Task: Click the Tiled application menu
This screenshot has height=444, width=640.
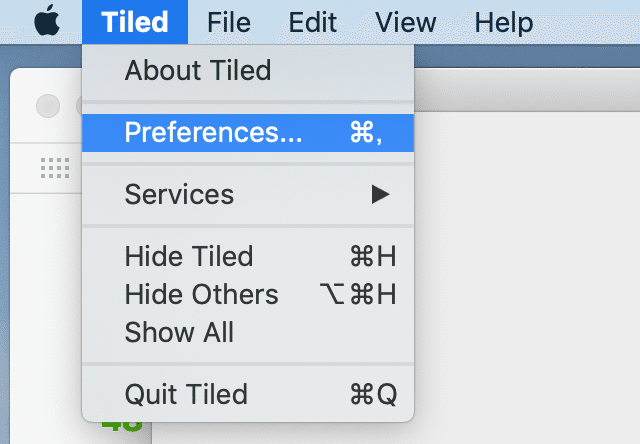Action: click(x=135, y=22)
